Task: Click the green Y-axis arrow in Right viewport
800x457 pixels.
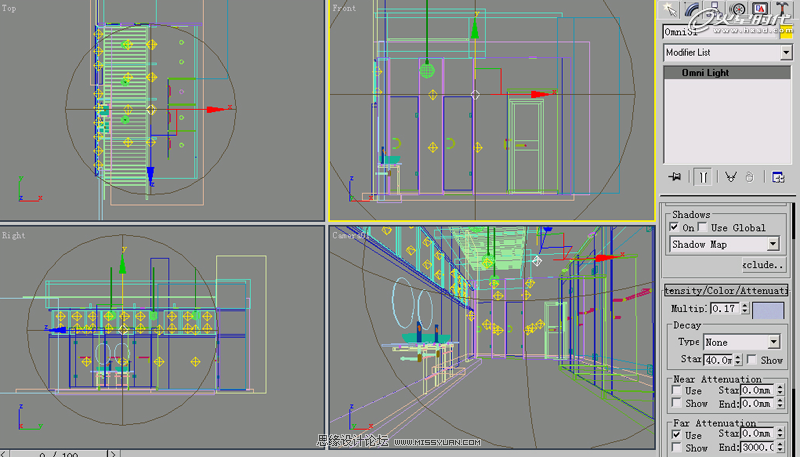Action: click(x=122, y=263)
